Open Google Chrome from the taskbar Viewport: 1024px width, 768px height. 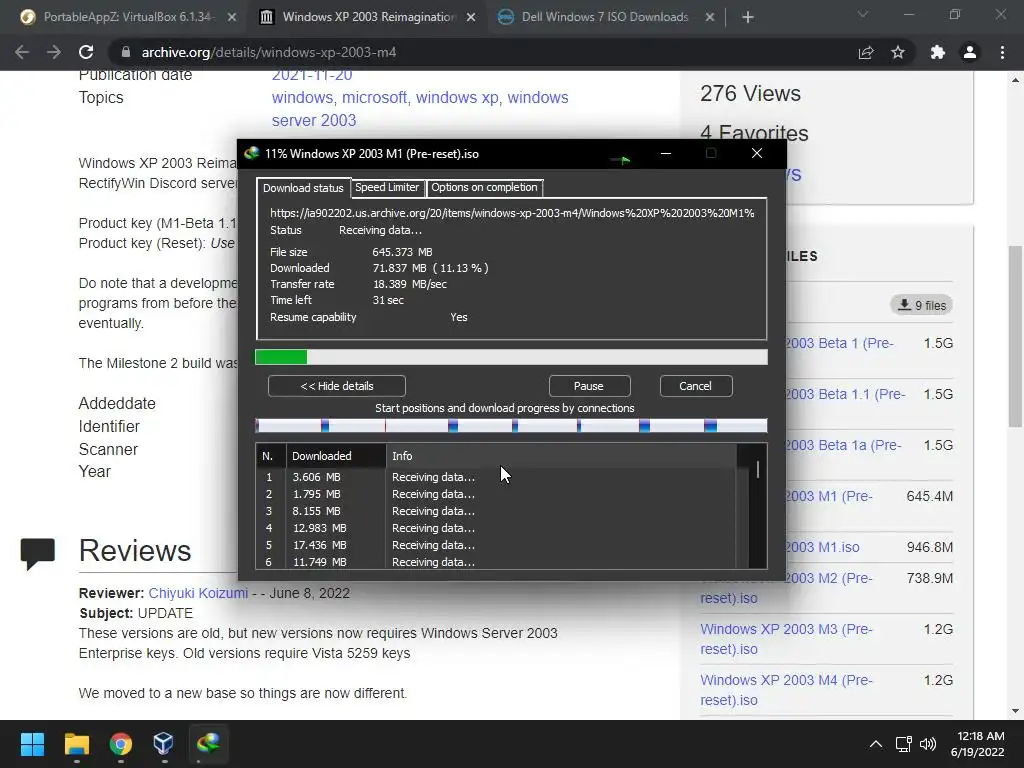(121, 744)
